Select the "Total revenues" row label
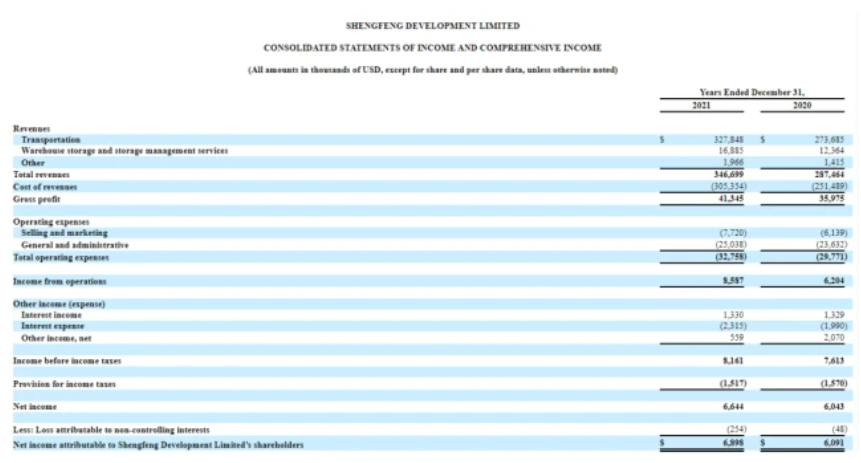Viewport: 861px width, 463px height. (x=41, y=175)
